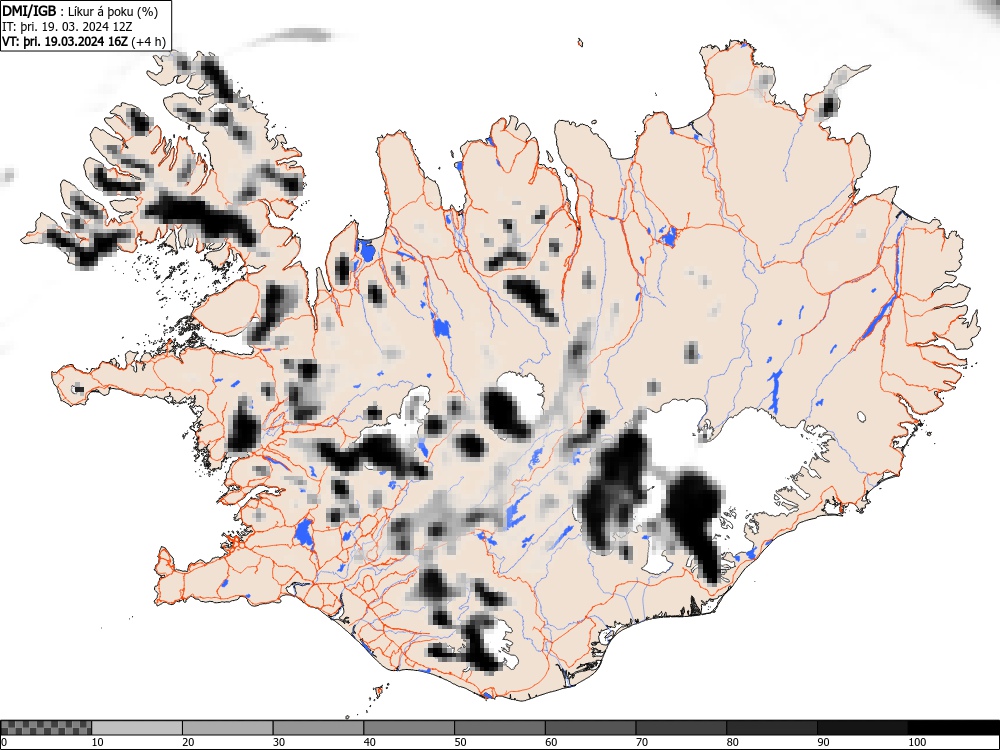Click the title text 'DMI/IGB : Líkur á þoku (%)'
Image resolution: width=1000 pixels, height=750 pixels.
tap(80, 11)
